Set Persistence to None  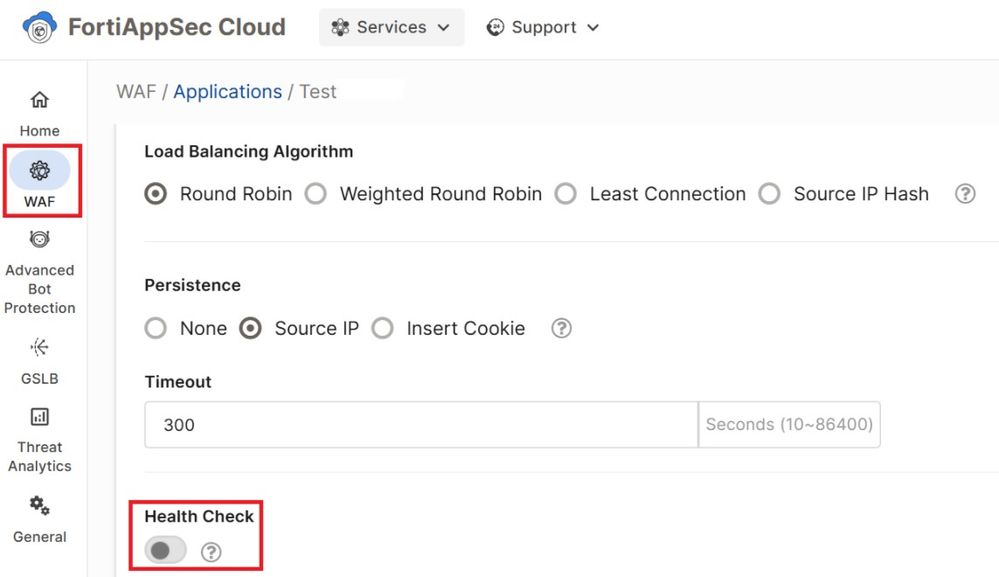[x=156, y=328]
